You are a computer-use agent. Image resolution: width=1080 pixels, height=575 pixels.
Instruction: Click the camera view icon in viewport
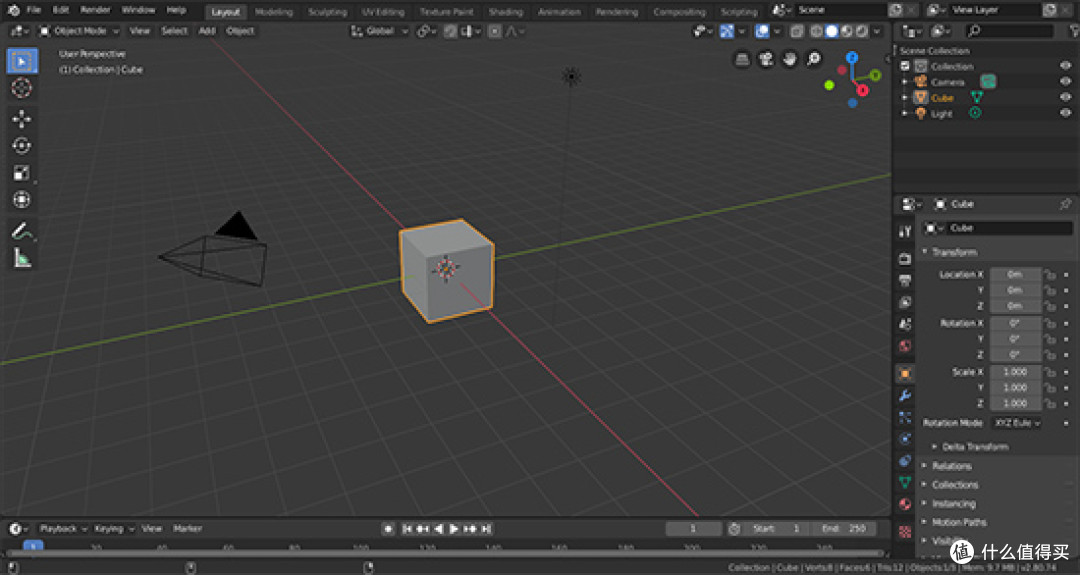pyautogui.click(x=766, y=59)
